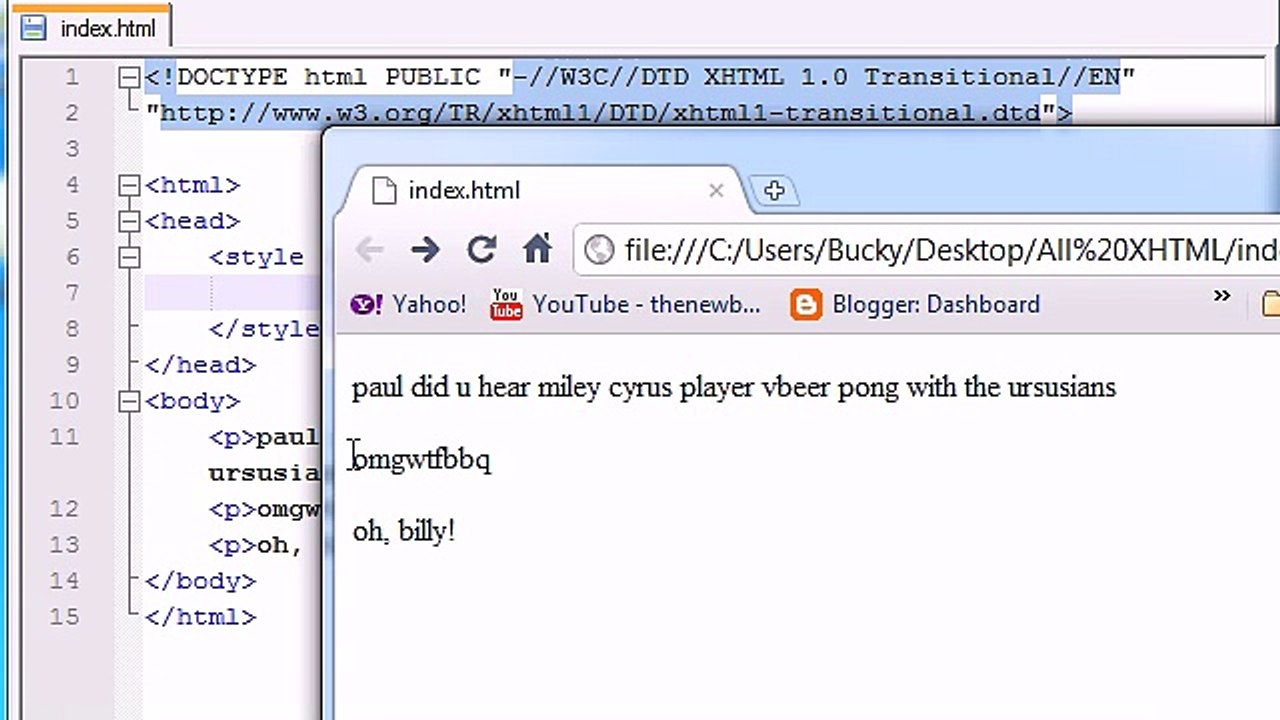Screen dimensions: 1280x720
Task: Click the text 'omgwtfbbq' in the page
Action: coord(421,460)
